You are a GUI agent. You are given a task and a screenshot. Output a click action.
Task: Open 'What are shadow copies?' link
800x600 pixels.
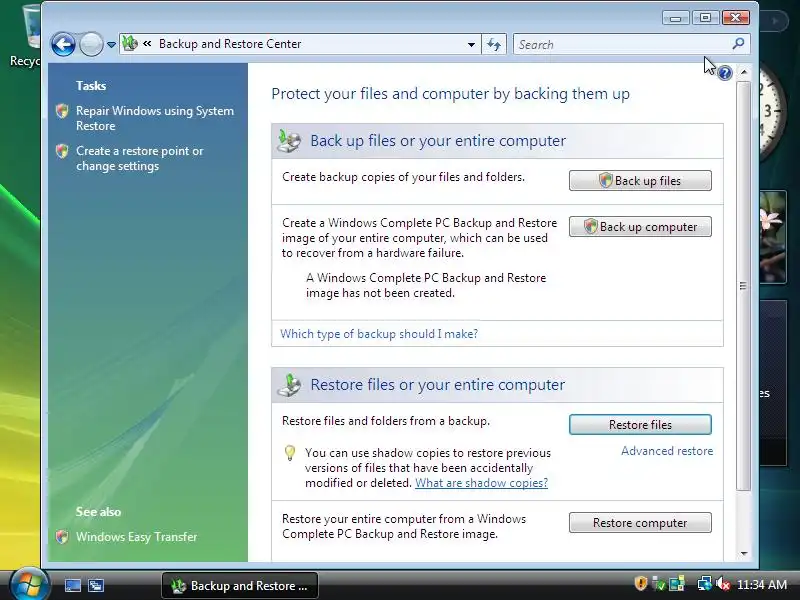point(481,483)
